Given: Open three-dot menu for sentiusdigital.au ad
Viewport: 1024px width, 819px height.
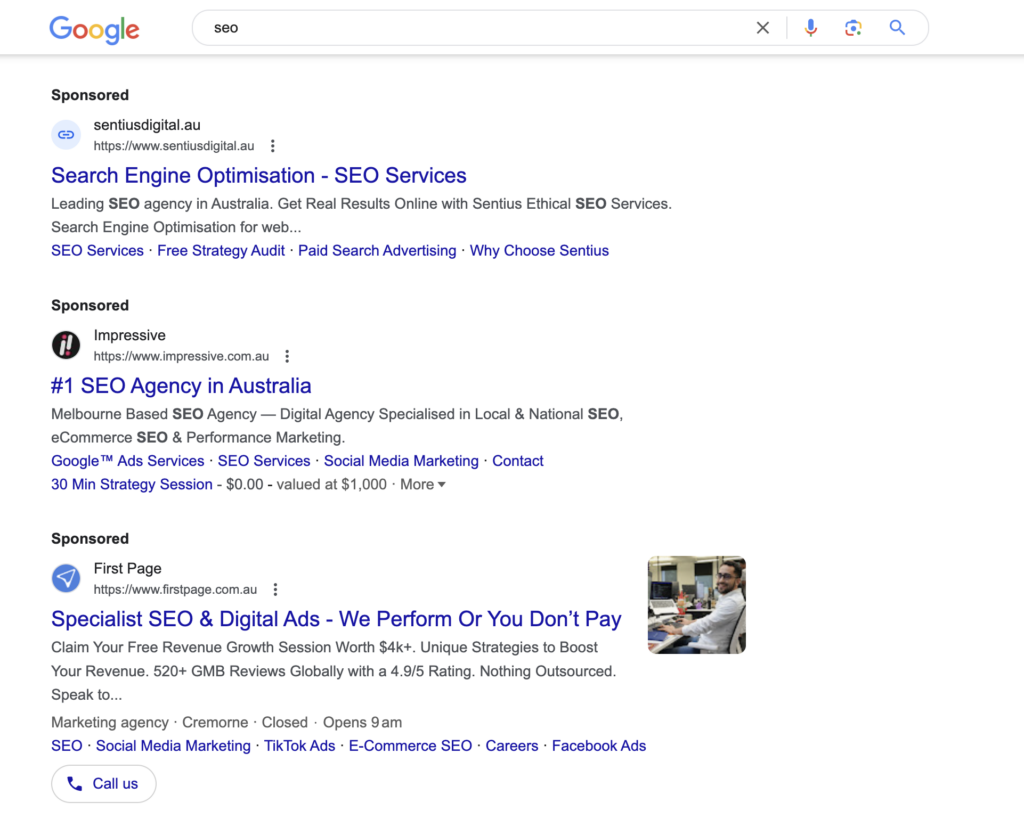Looking at the screenshot, I should 273,146.
